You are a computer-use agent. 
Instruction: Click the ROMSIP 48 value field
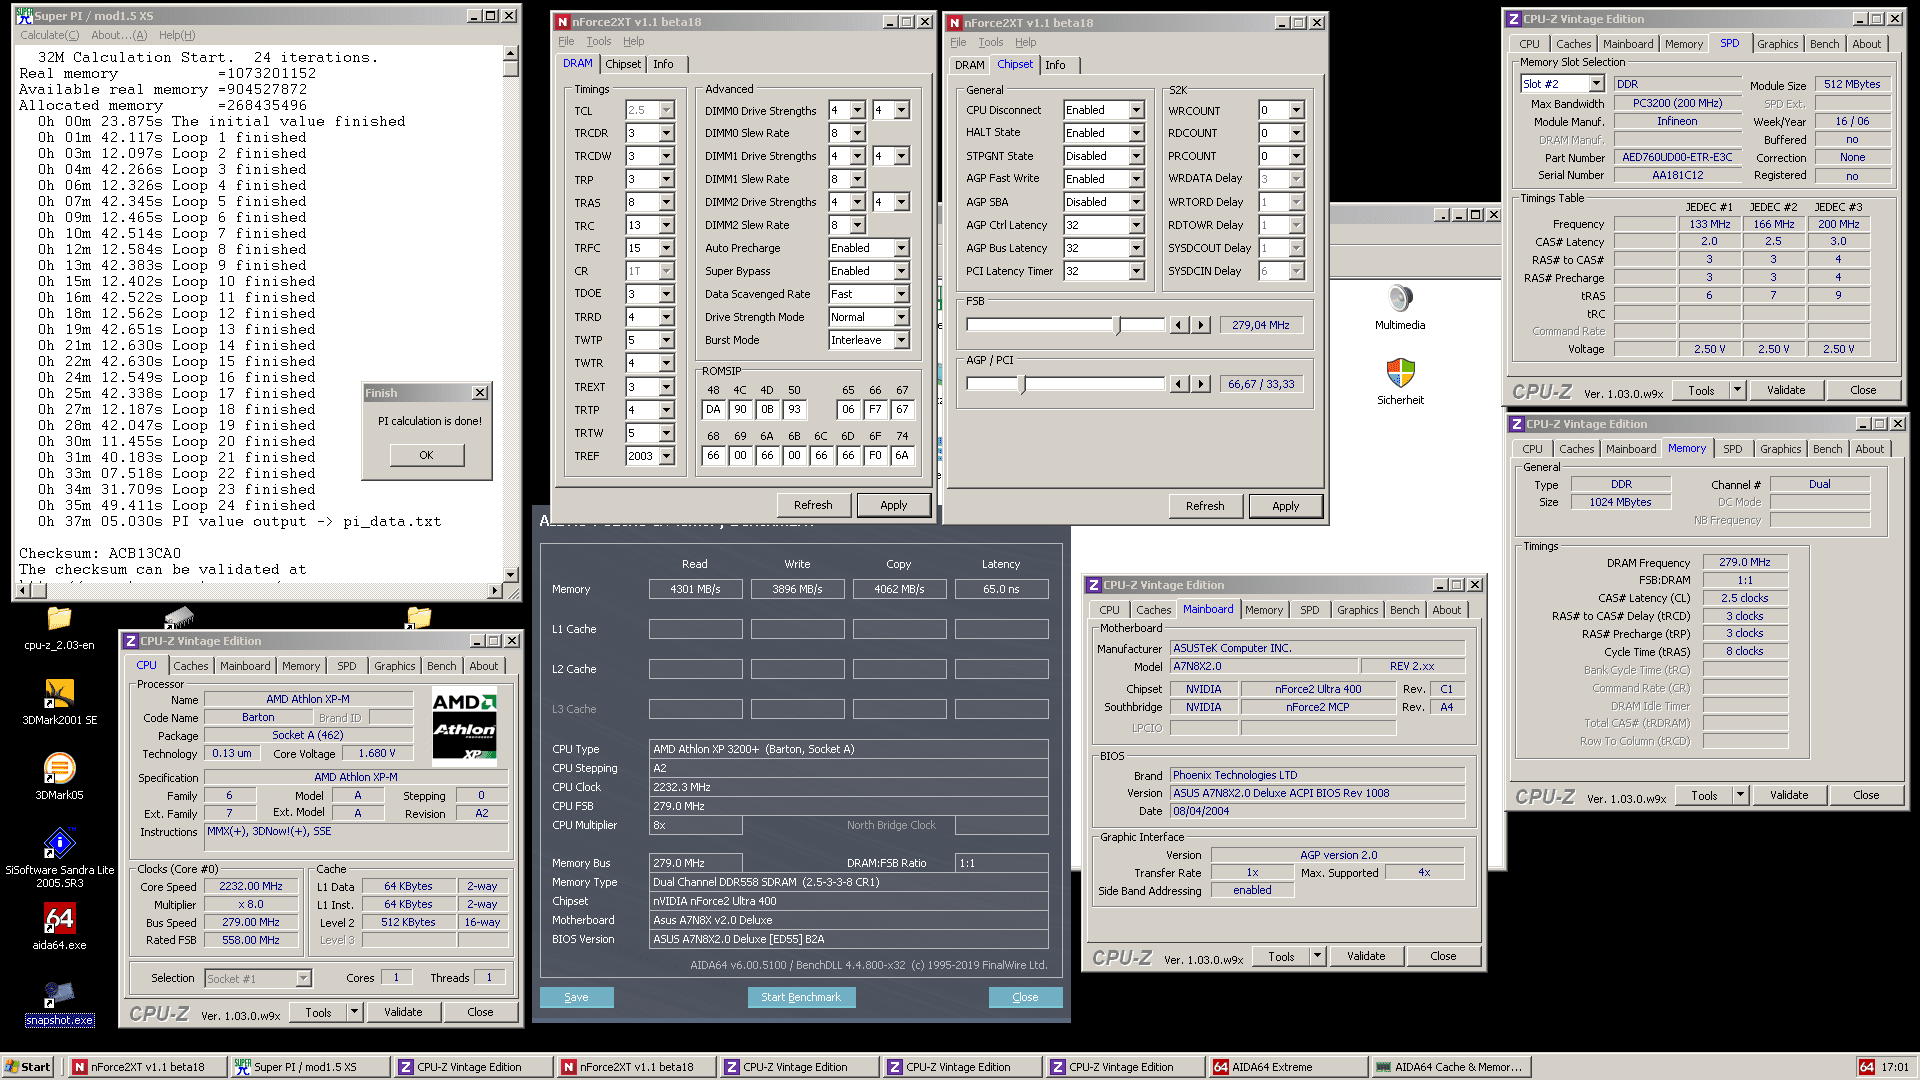coord(713,409)
